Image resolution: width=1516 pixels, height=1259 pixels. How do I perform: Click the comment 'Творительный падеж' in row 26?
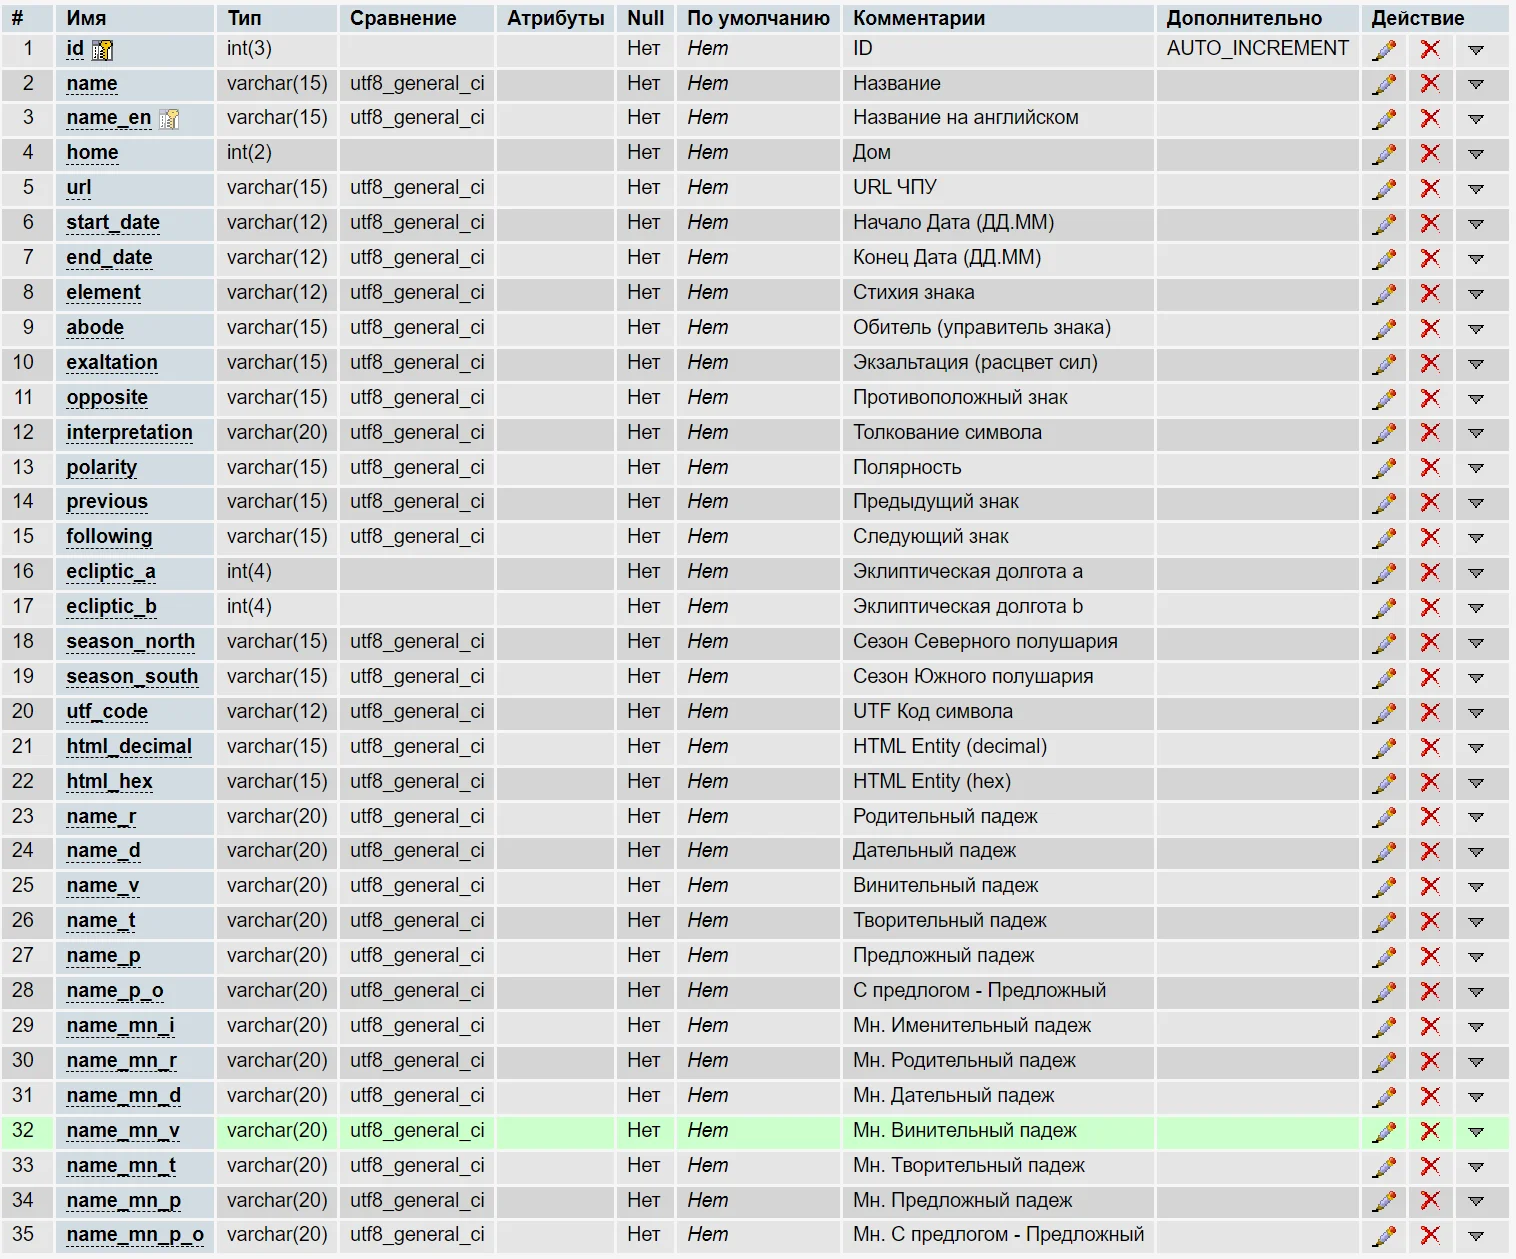pyautogui.click(x=949, y=920)
